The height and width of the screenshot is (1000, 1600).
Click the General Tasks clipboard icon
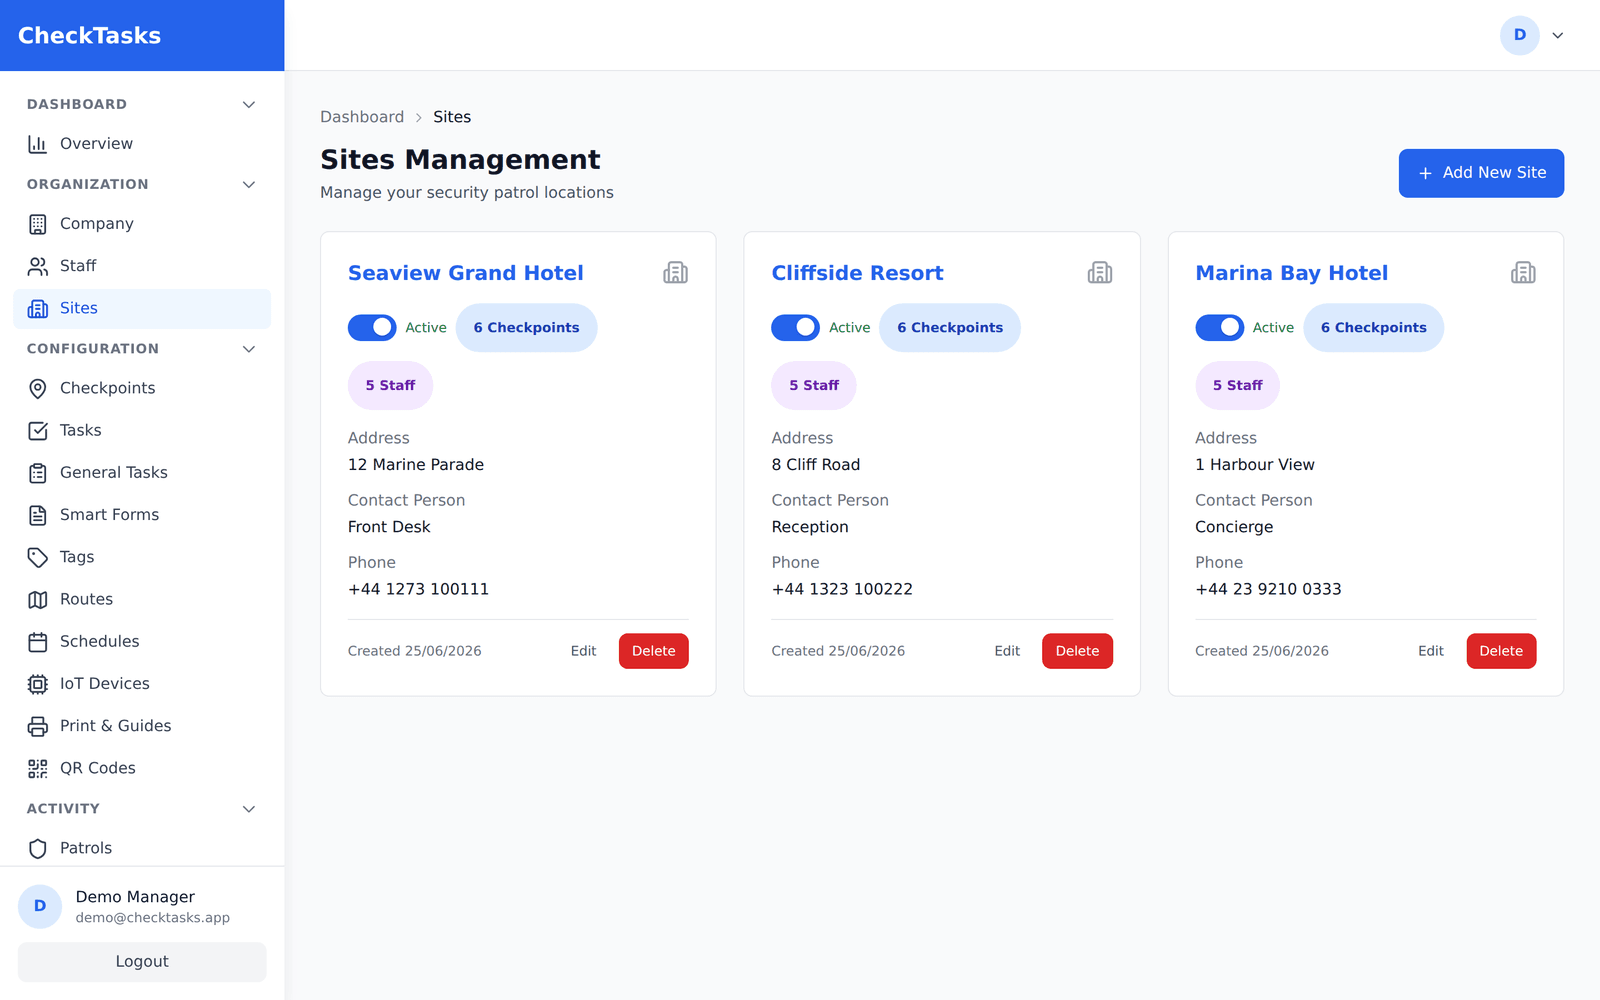pyautogui.click(x=38, y=473)
